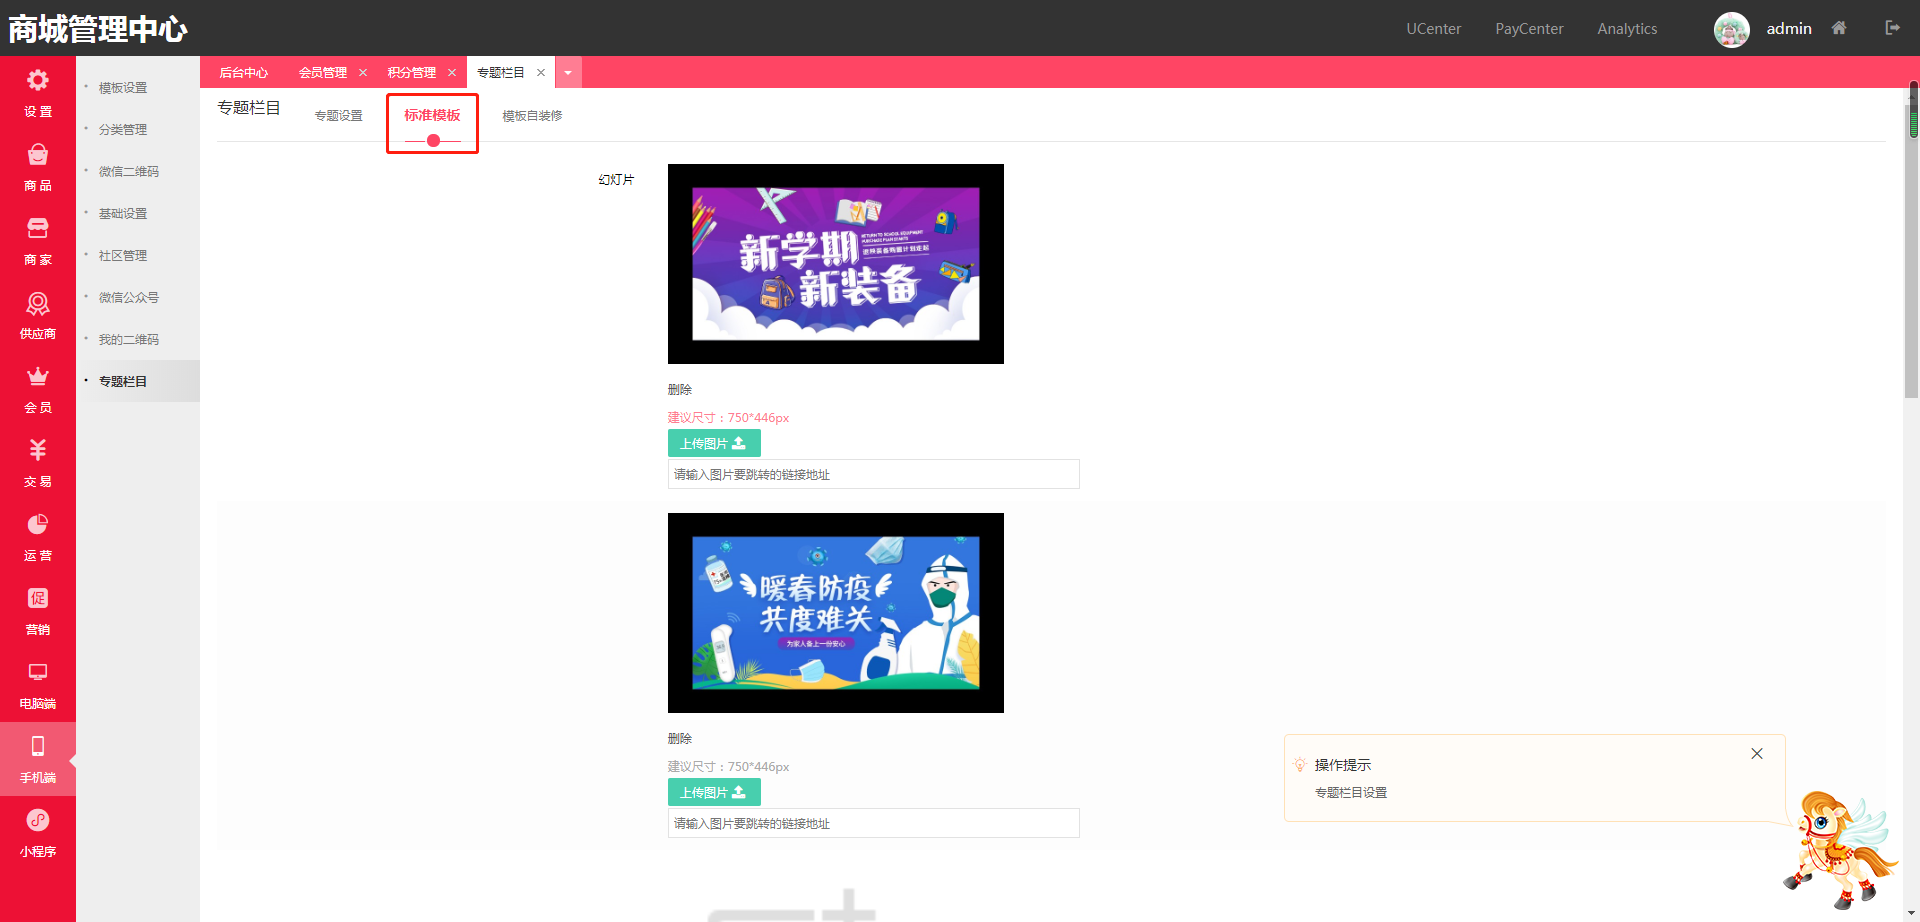Open the 营销 promotion sidebar icon
The width and height of the screenshot is (1920, 922).
[x=38, y=599]
